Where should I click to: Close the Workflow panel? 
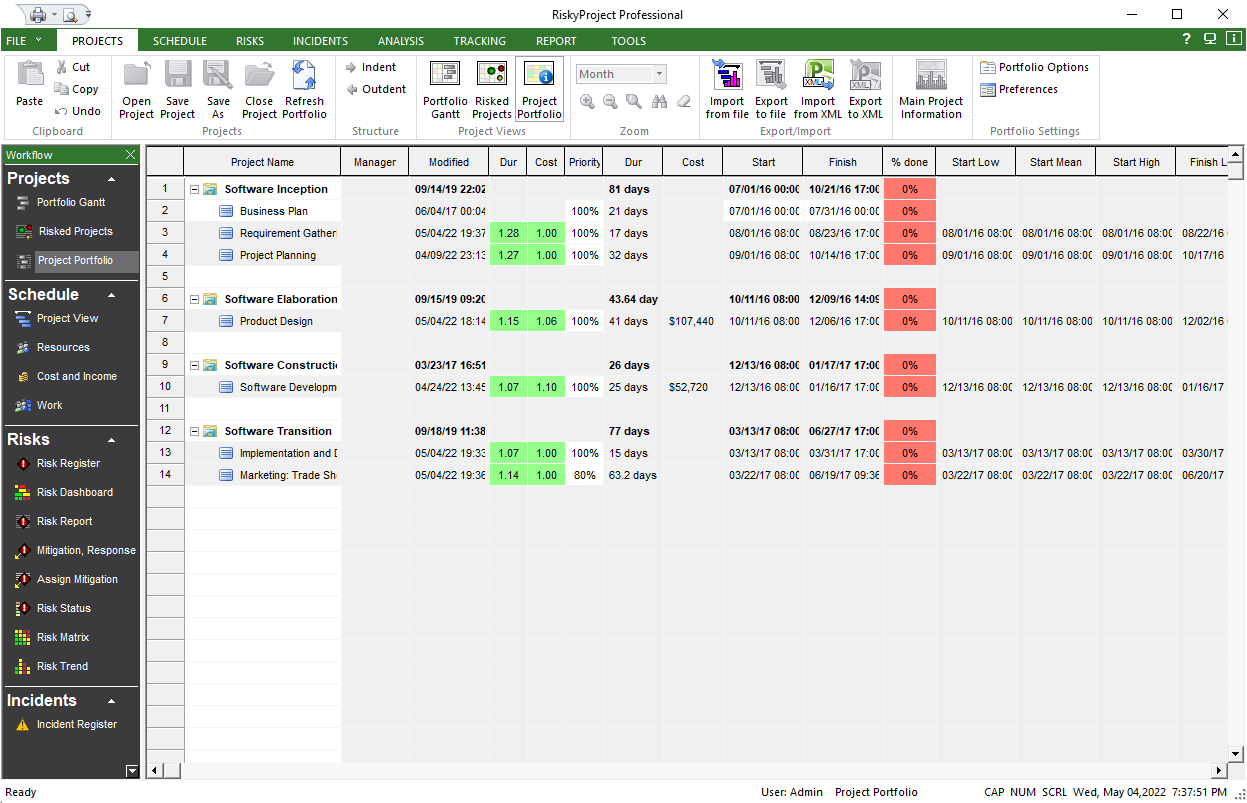coord(130,155)
